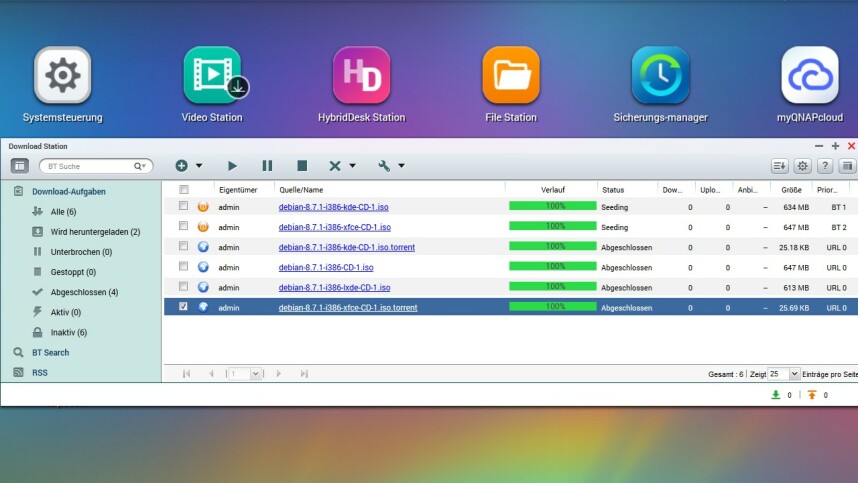Filter by Unterbrochen (0)

[x=82, y=252]
